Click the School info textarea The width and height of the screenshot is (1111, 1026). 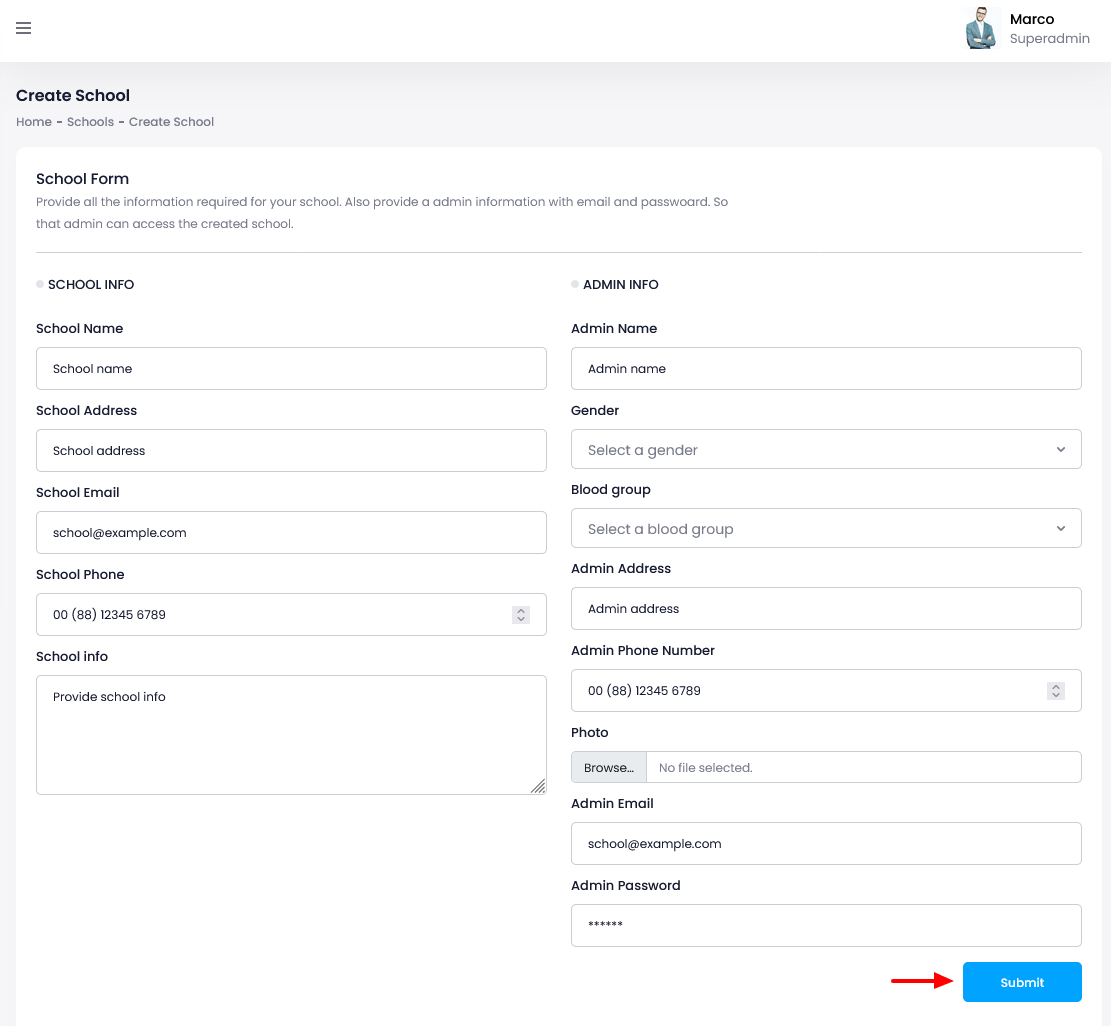pyautogui.click(x=291, y=735)
